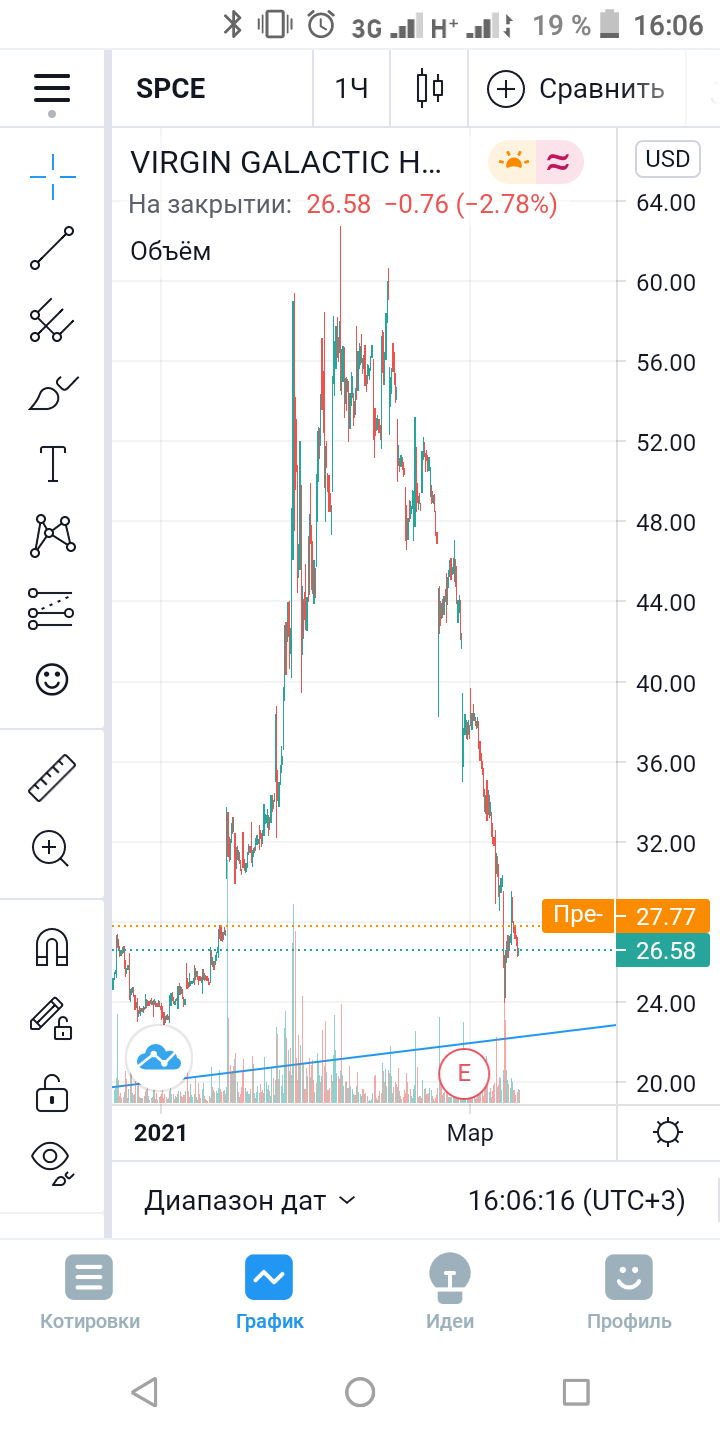
Task: Change the 1Ч timeframe interval
Action: click(x=351, y=89)
